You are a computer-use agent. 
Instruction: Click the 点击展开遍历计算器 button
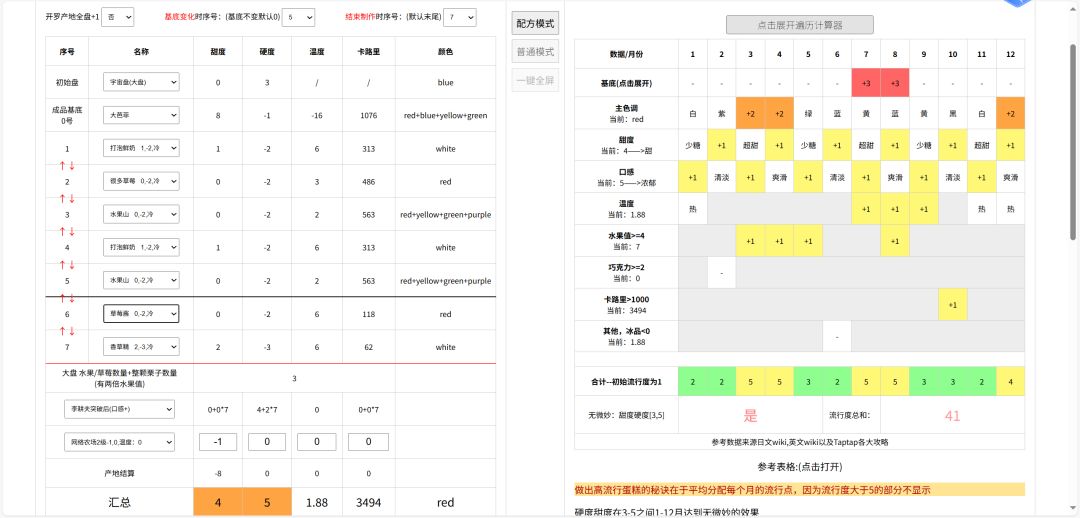[799, 25]
